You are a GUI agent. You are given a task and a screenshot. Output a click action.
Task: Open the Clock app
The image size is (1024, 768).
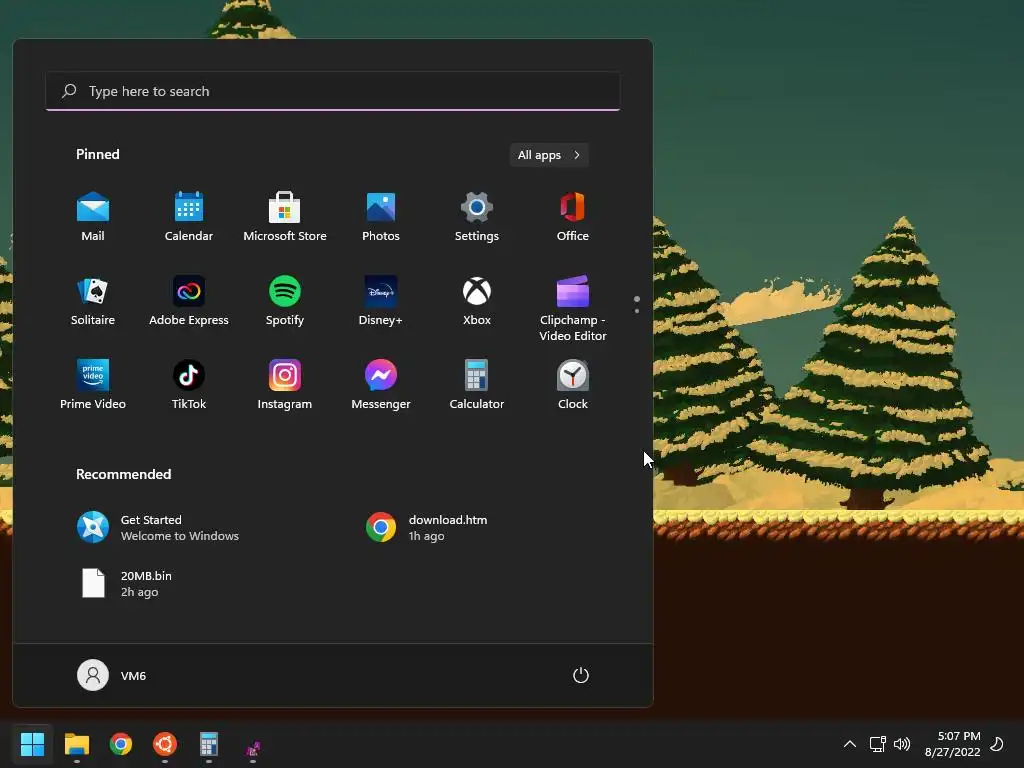coord(573,385)
